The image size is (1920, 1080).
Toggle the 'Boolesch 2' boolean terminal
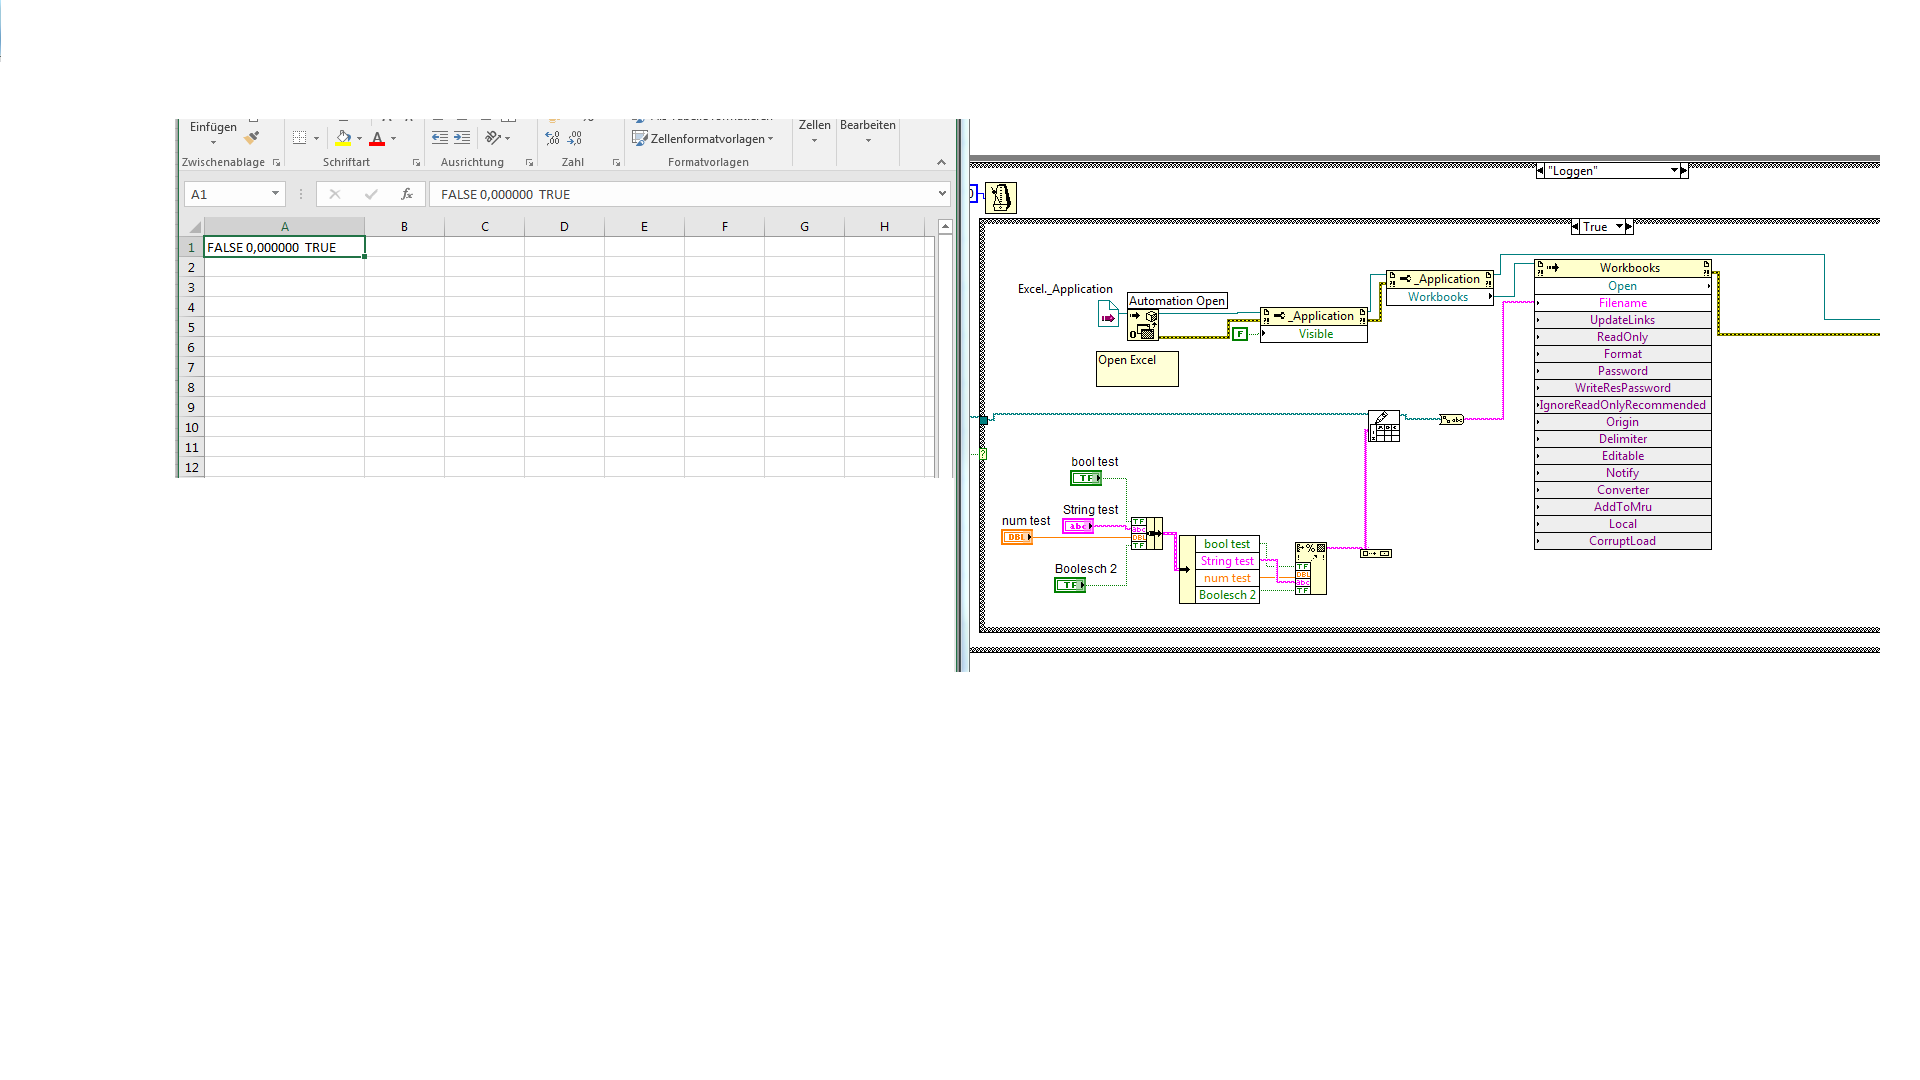(1070, 585)
